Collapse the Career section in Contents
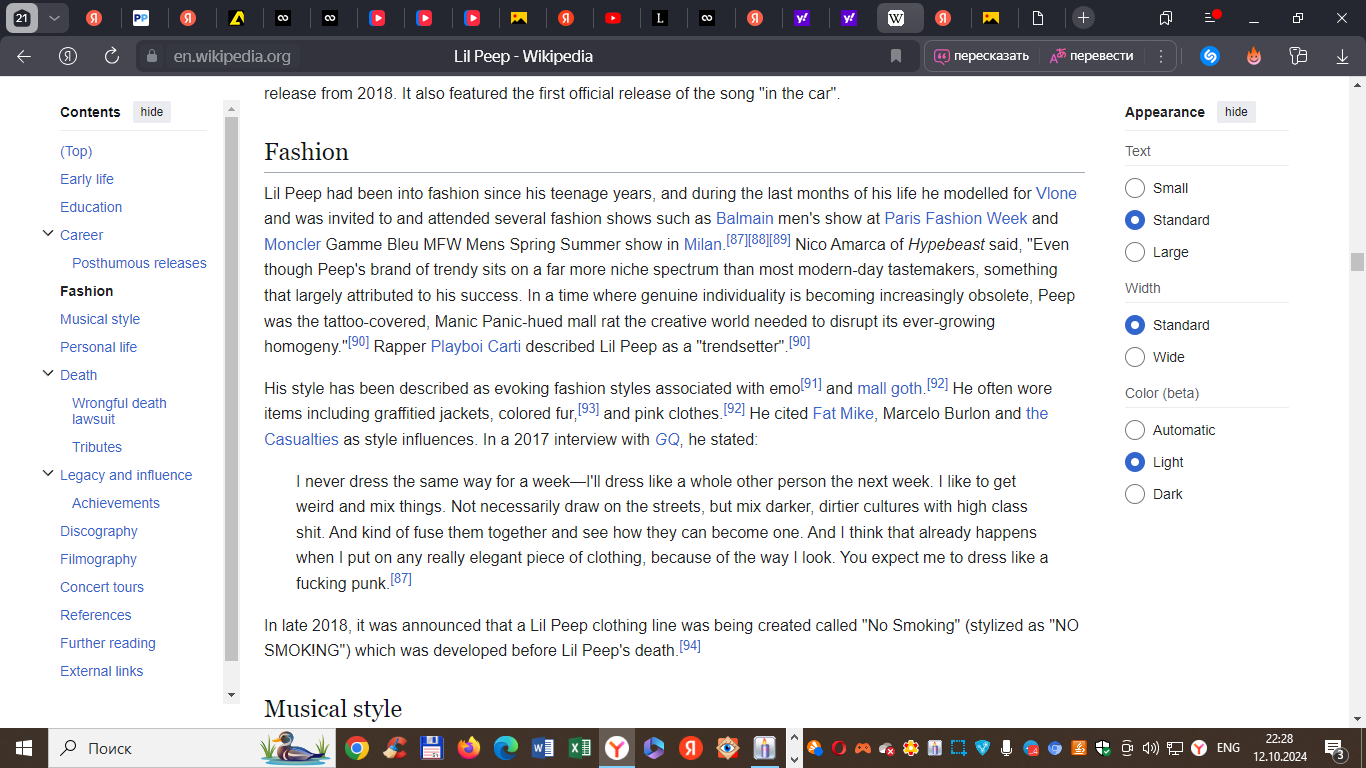The image size is (1366, 768). (x=47, y=234)
